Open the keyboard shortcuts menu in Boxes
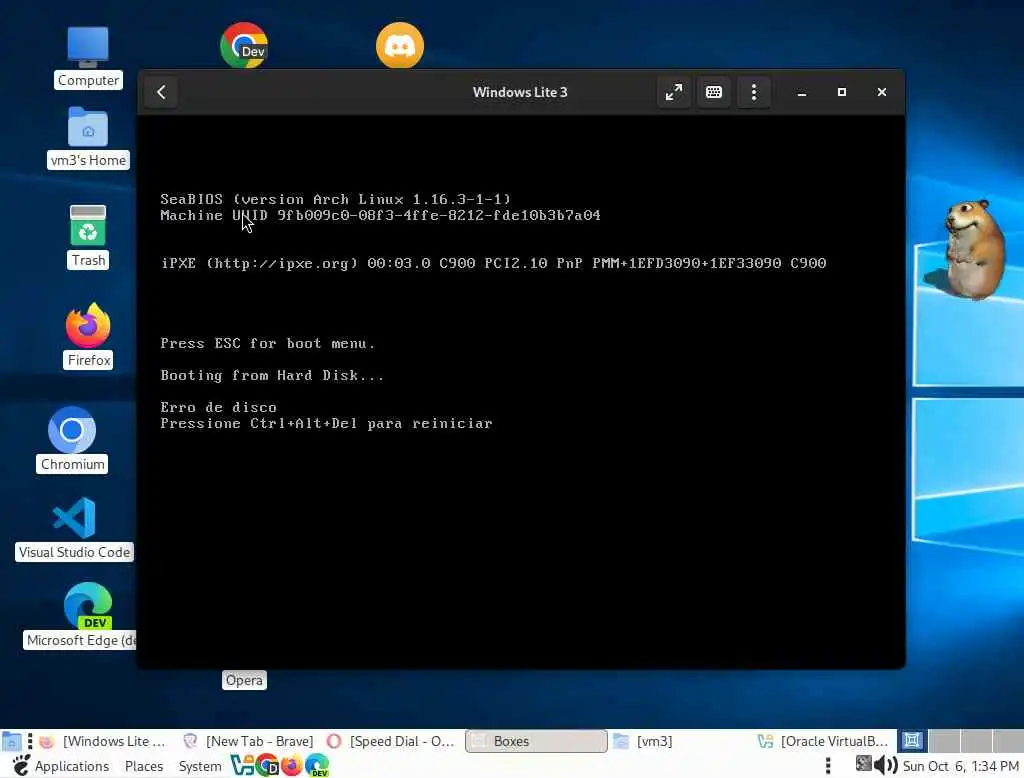The width and height of the screenshot is (1024, 778). pyautogui.click(x=714, y=92)
